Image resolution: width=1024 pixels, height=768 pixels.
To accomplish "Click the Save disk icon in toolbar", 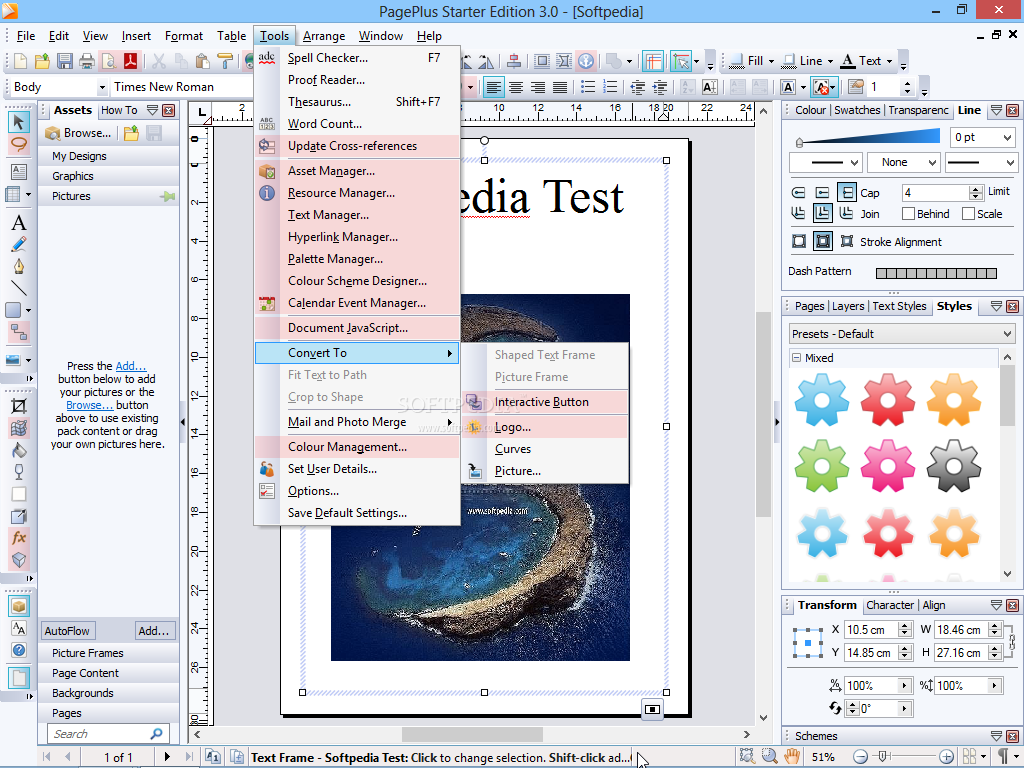I will (65, 61).
